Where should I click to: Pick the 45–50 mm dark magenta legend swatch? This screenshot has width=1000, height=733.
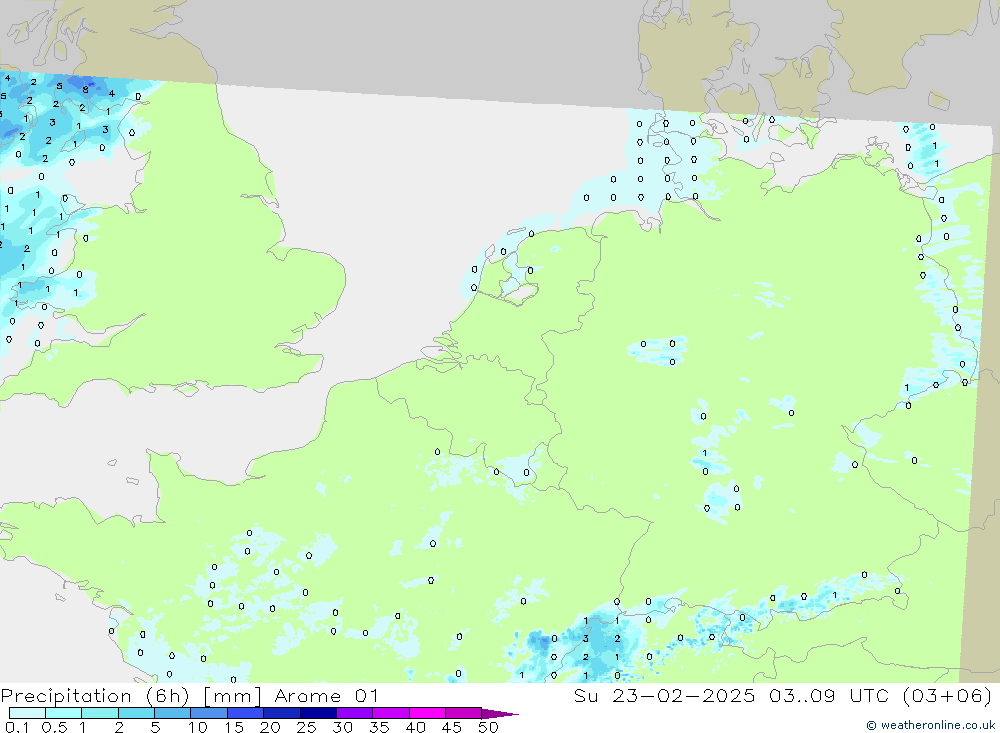pos(464,713)
